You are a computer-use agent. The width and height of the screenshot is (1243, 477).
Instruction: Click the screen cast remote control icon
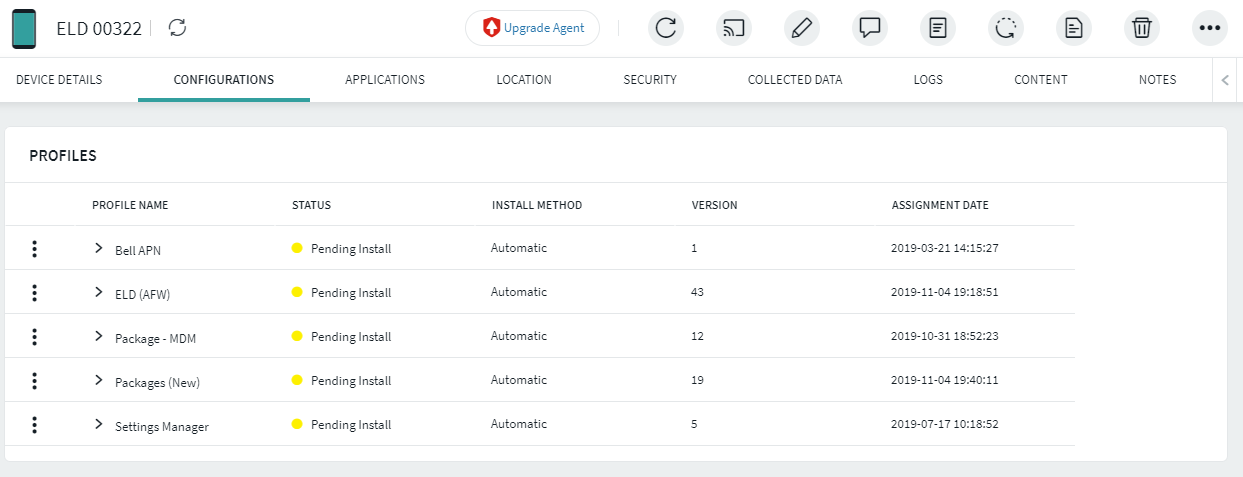coord(734,28)
